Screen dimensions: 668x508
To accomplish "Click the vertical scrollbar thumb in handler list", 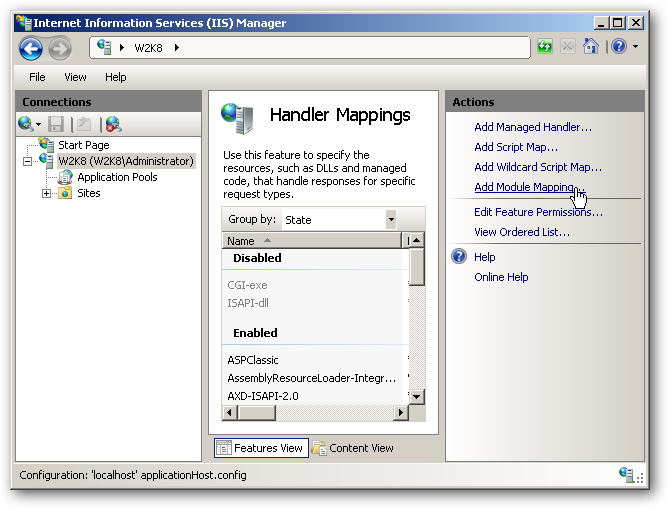I will click(x=416, y=267).
